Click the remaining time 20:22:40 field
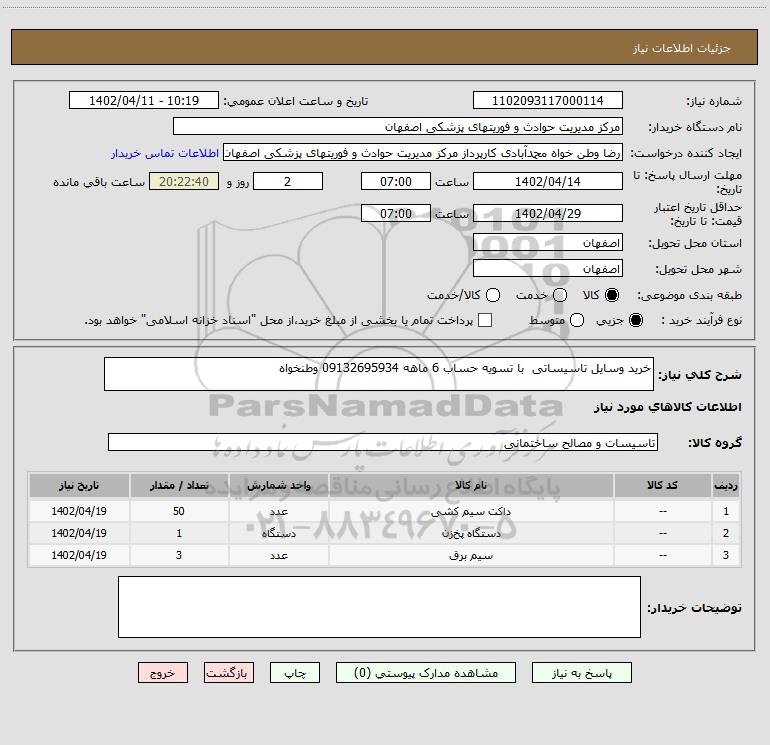Image resolution: width=770 pixels, height=745 pixels. 184,182
